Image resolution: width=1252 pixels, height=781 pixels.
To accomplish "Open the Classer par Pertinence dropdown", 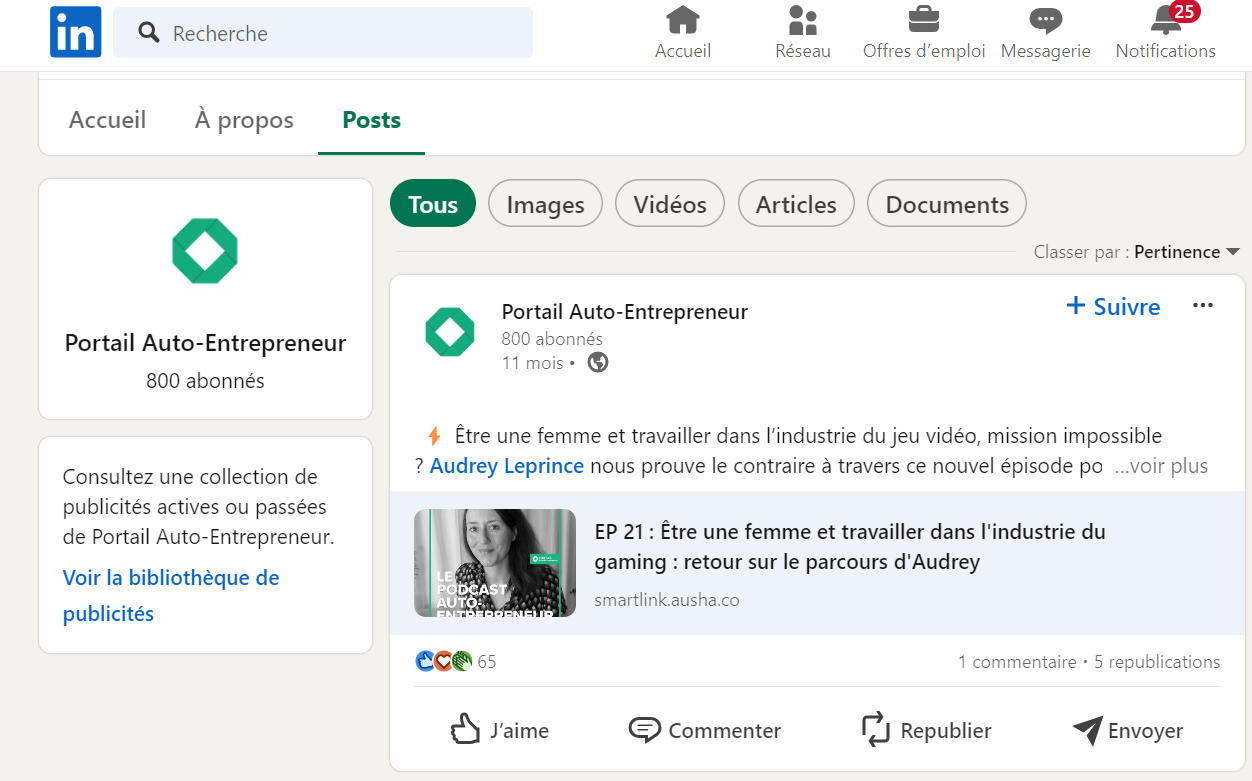I will 1187,252.
